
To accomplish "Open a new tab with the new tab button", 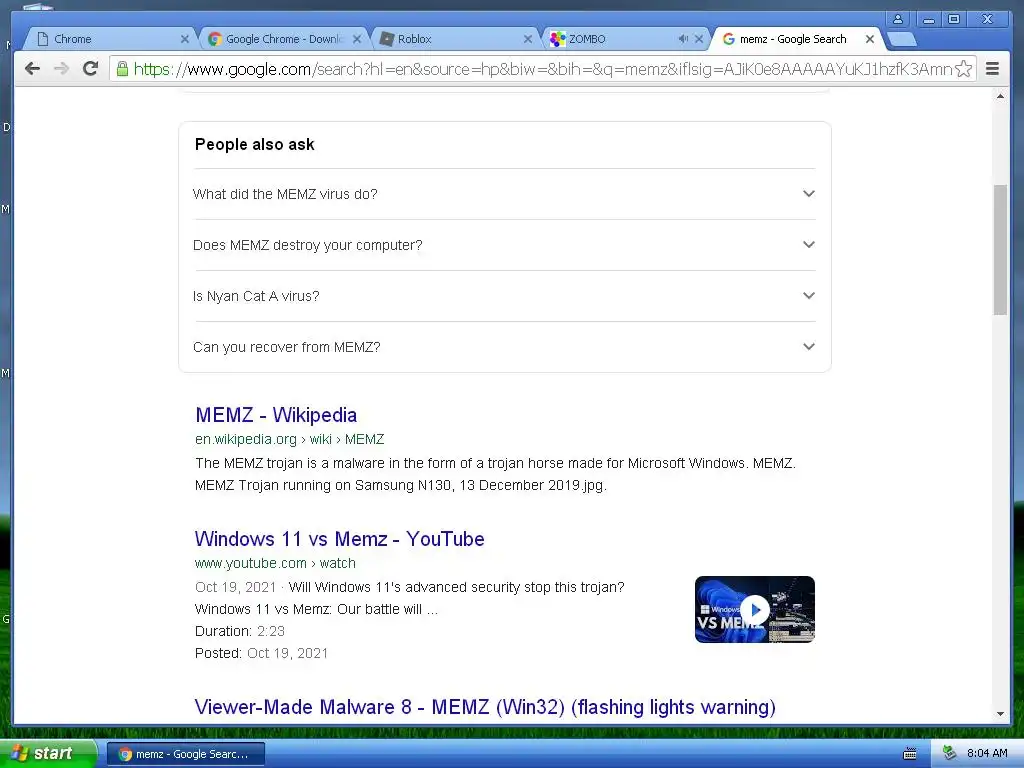I will click(x=903, y=40).
